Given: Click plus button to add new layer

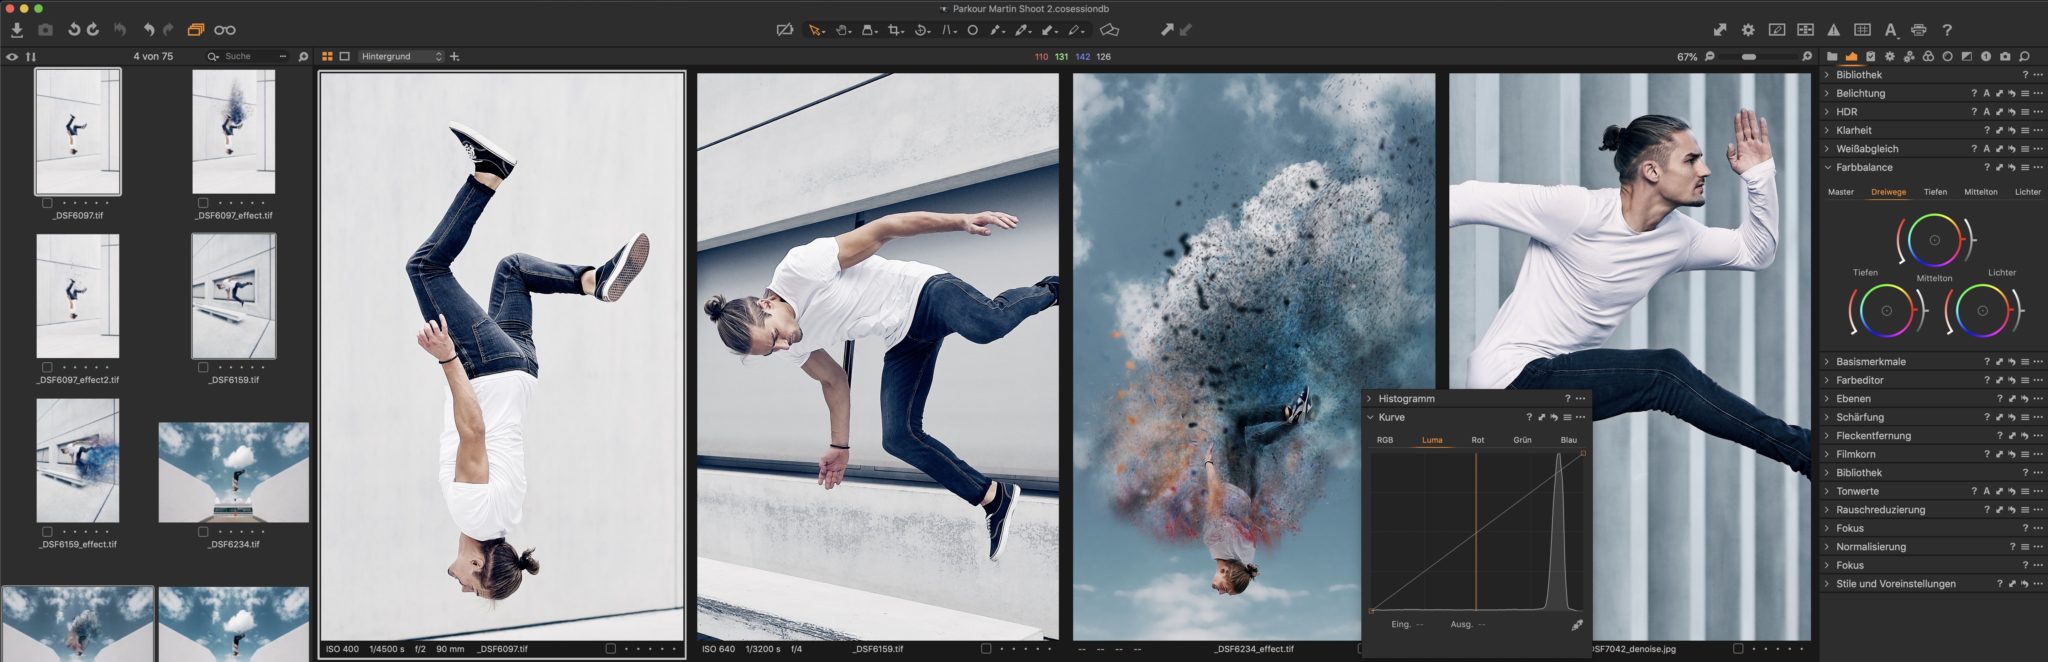Looking at the screenshot, I should (x=455, y=57).
